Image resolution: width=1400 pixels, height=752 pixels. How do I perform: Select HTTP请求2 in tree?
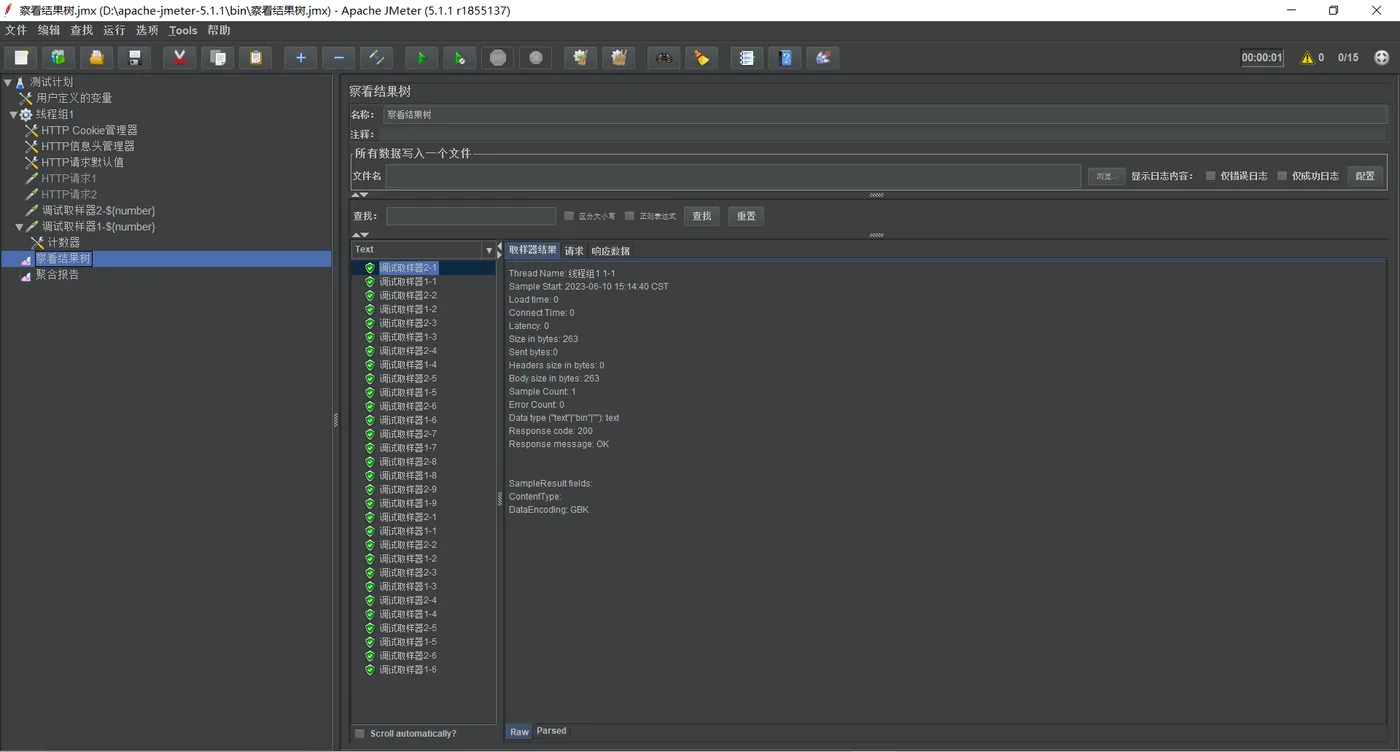tap(69, 194)
